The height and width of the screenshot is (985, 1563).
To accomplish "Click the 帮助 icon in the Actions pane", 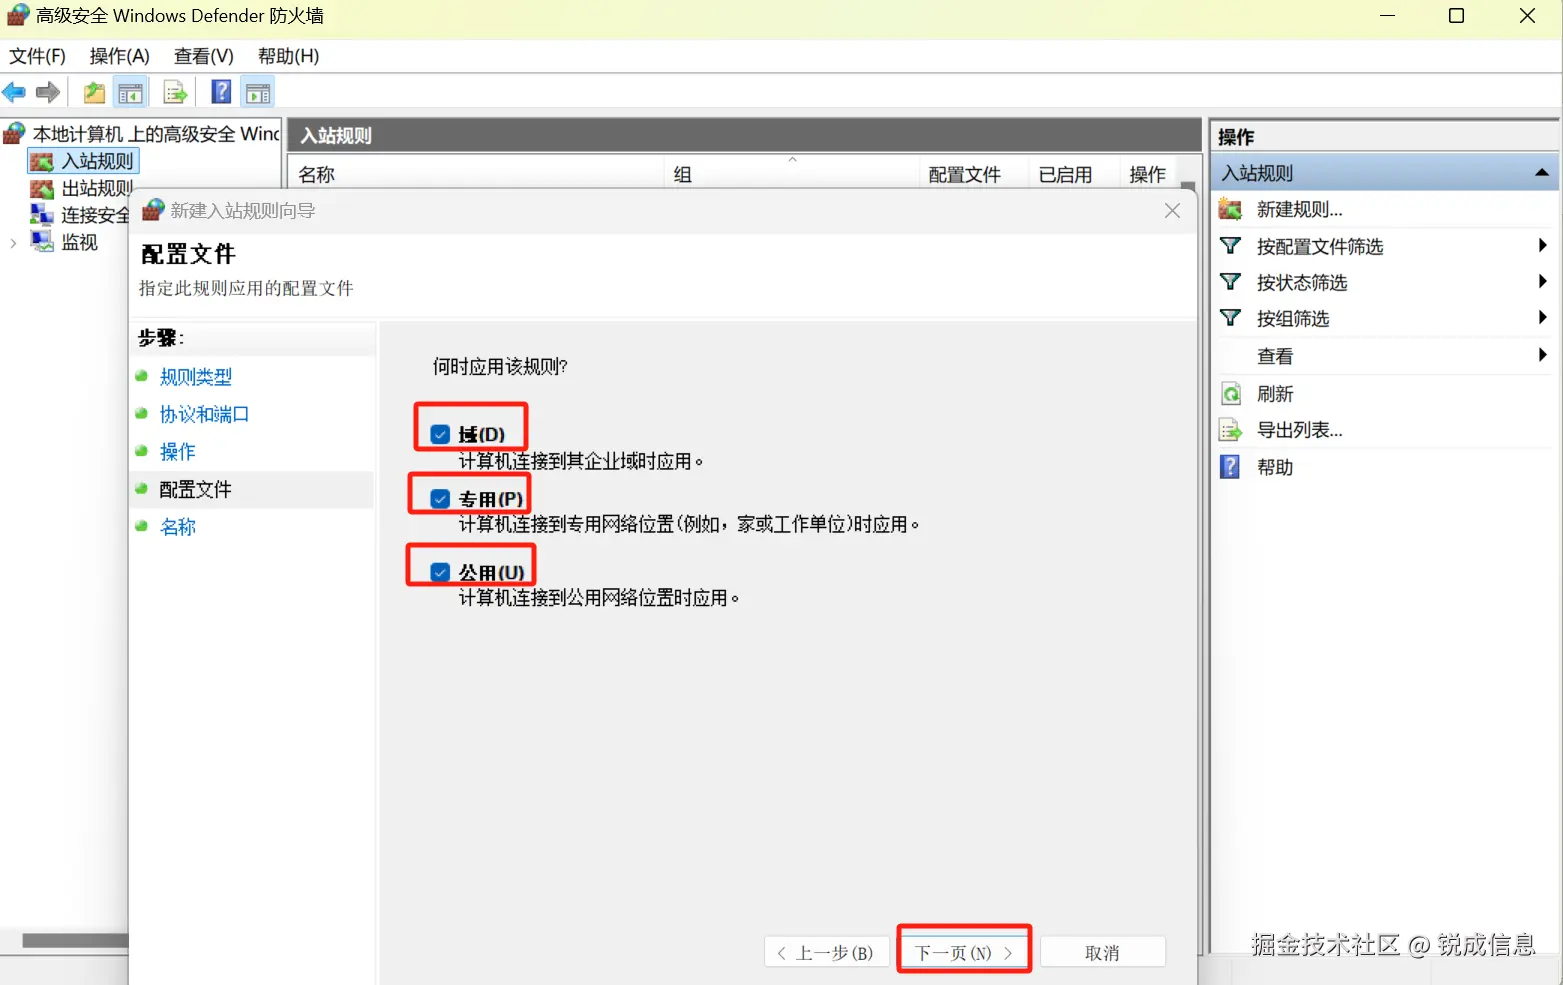I will click(x=1231, y=466).
